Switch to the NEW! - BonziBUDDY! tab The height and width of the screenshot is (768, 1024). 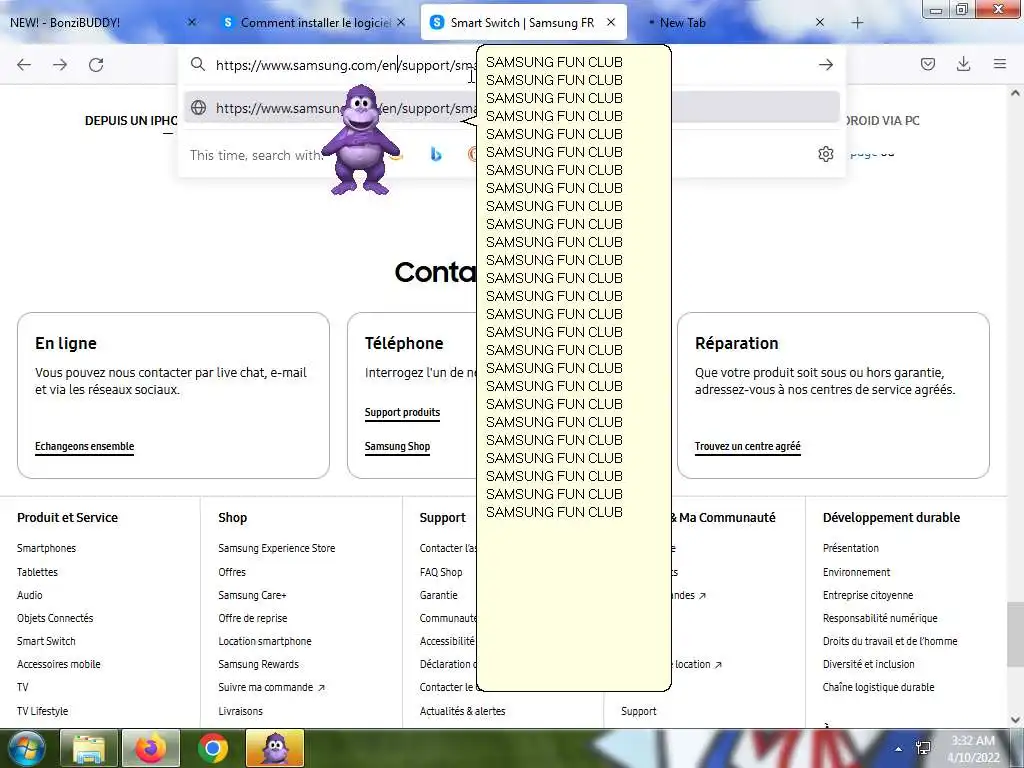101,22
